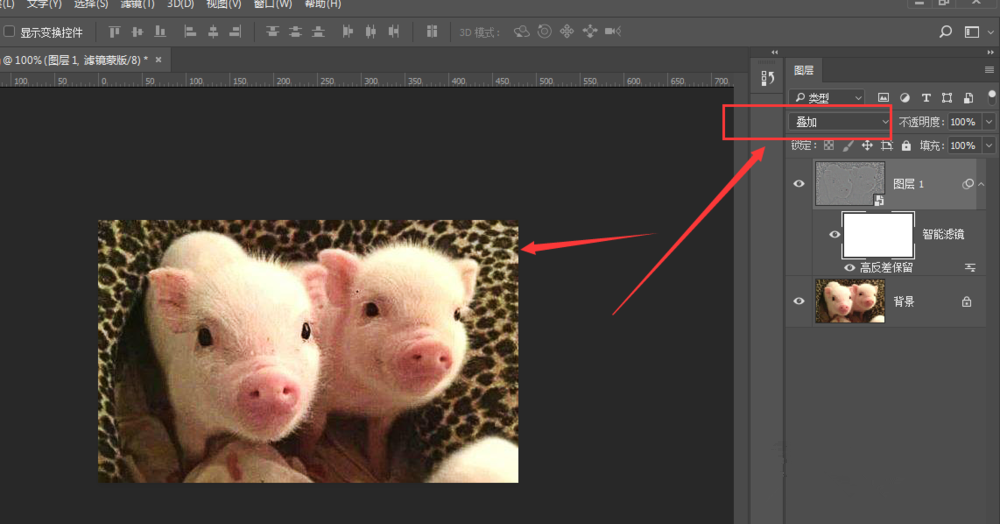Open the 叠加 blend mode dropdown
The image size is (1000, 524).
point(840,122)
